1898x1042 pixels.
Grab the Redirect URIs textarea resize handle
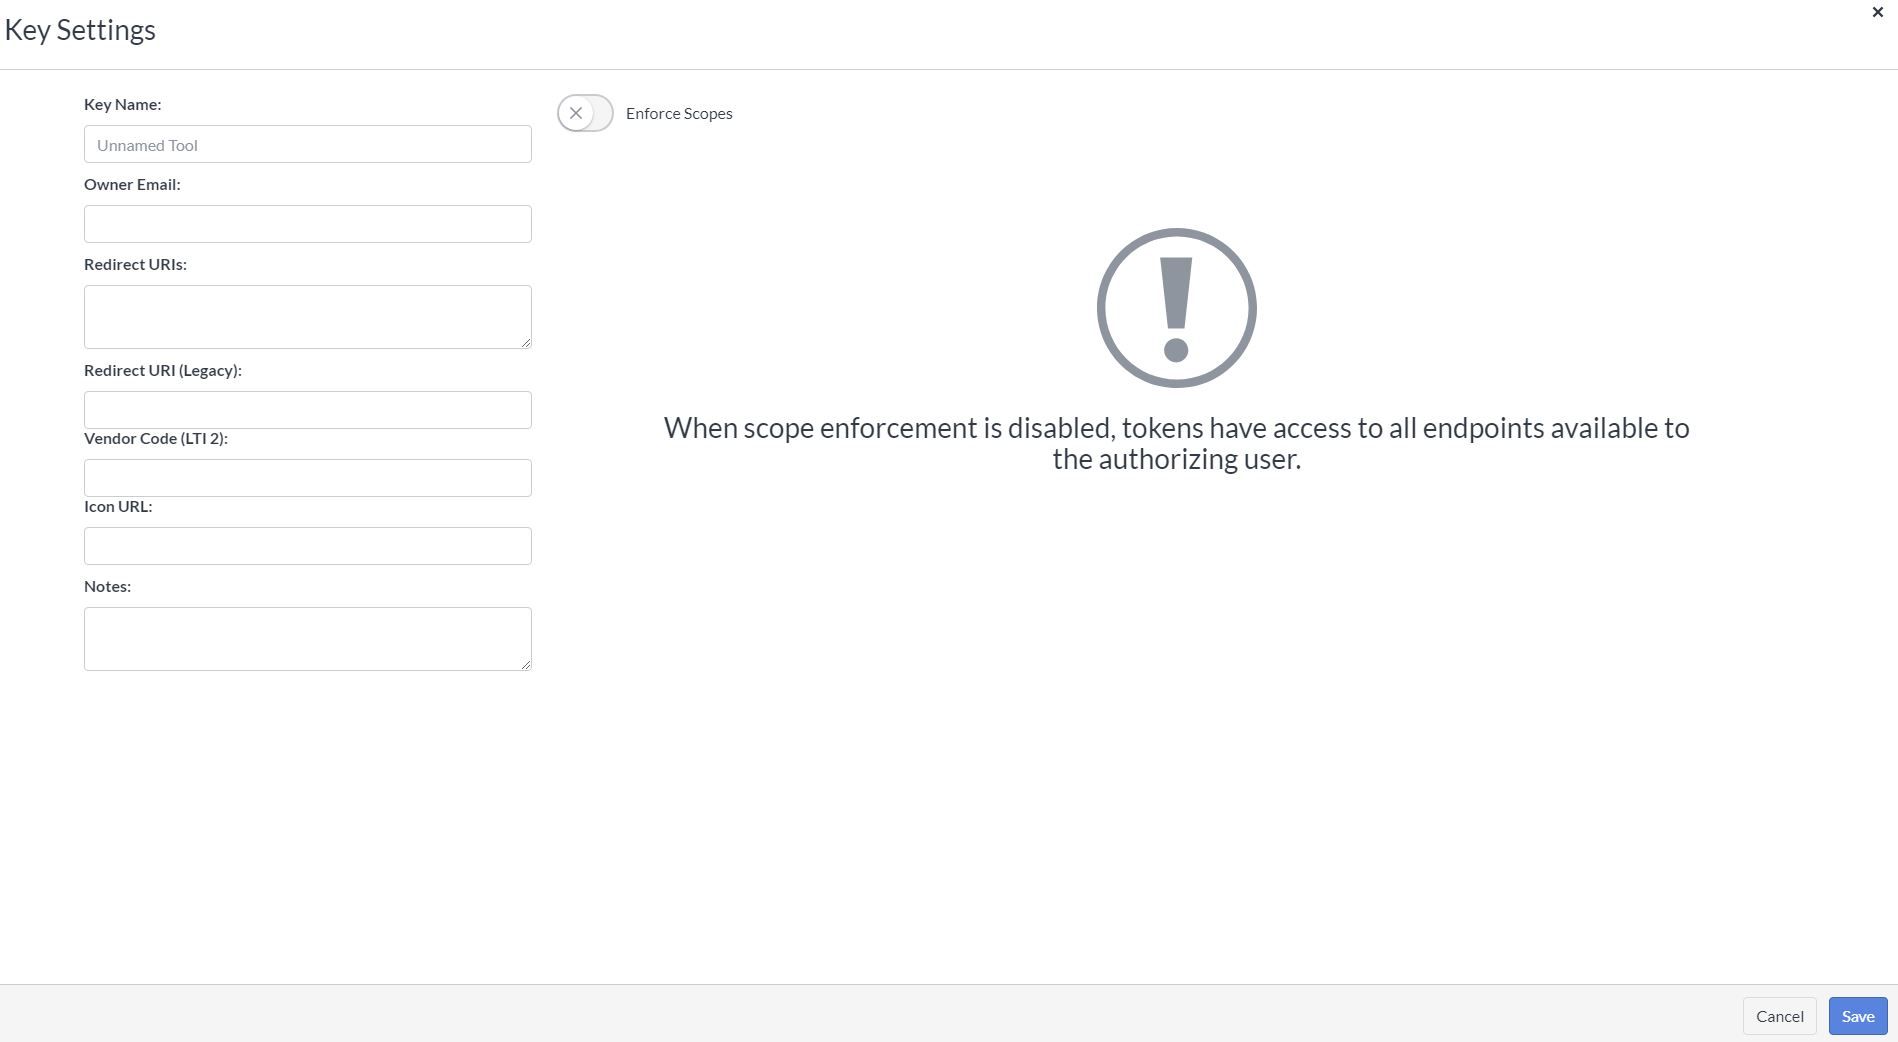(525, 342)
